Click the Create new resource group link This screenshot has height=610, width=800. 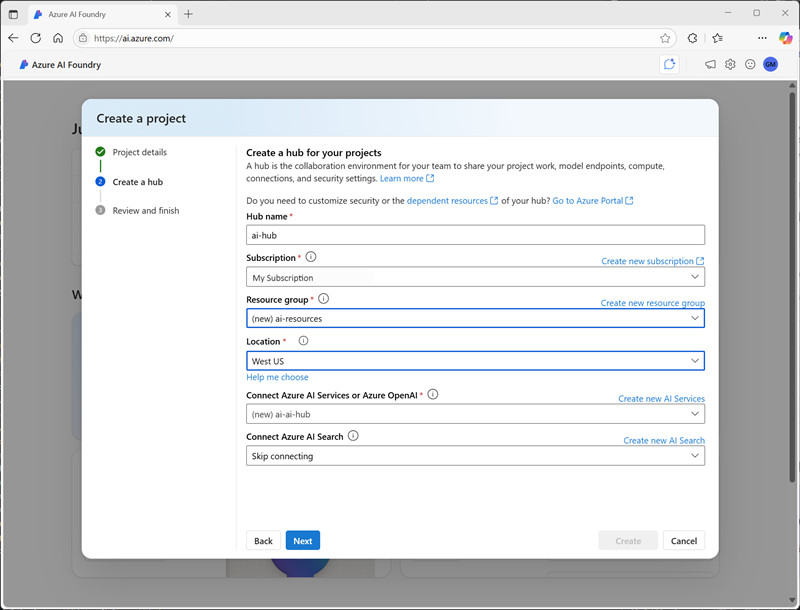point(655,302)
